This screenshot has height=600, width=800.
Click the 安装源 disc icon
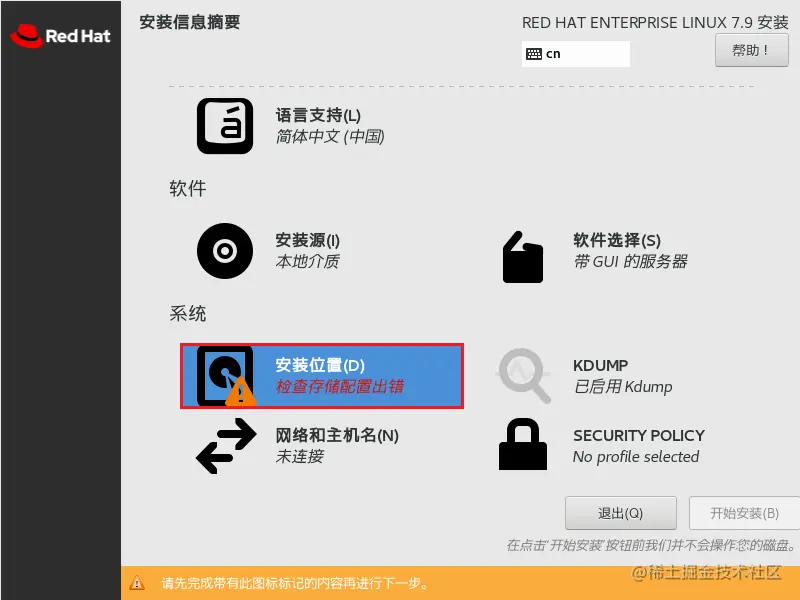pos(225,251)
